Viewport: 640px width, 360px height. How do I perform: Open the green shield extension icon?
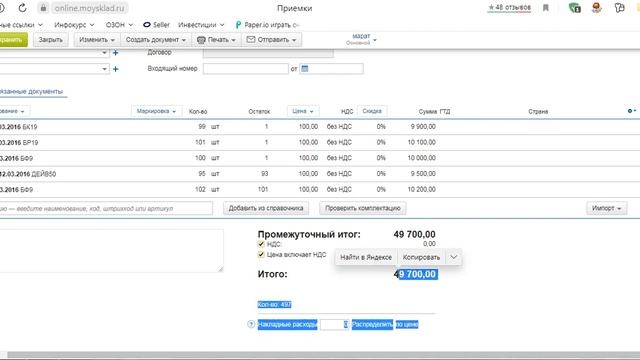click(x=575, y=8)
